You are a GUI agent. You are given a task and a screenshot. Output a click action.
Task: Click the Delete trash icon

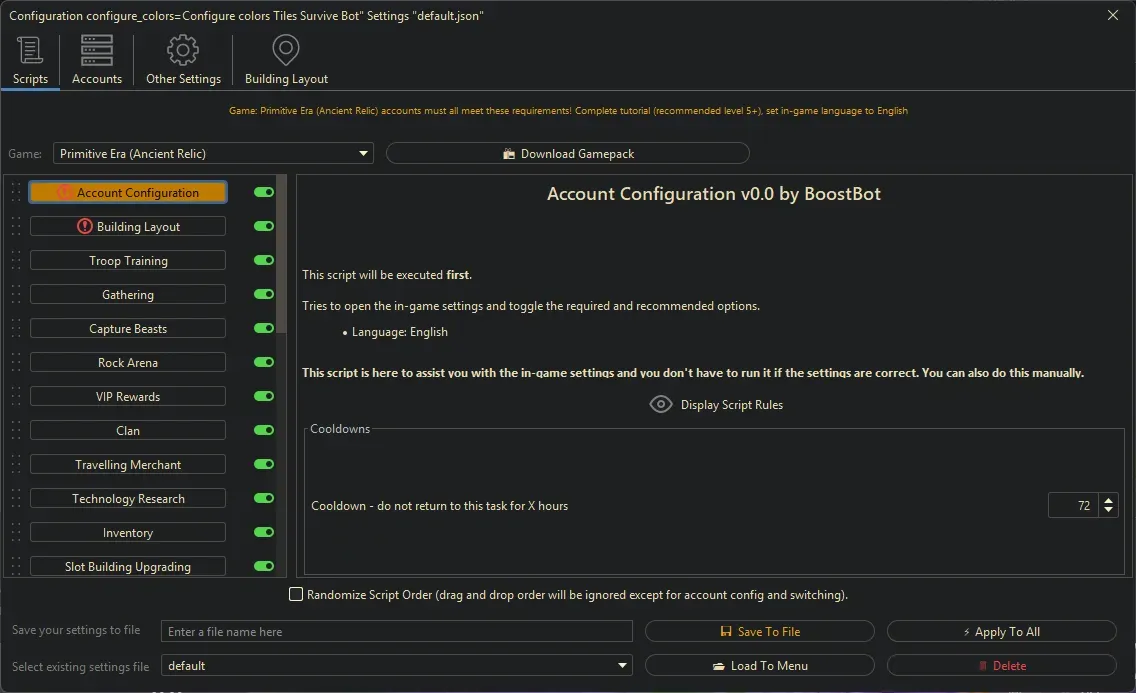click(x=982, y=665)
